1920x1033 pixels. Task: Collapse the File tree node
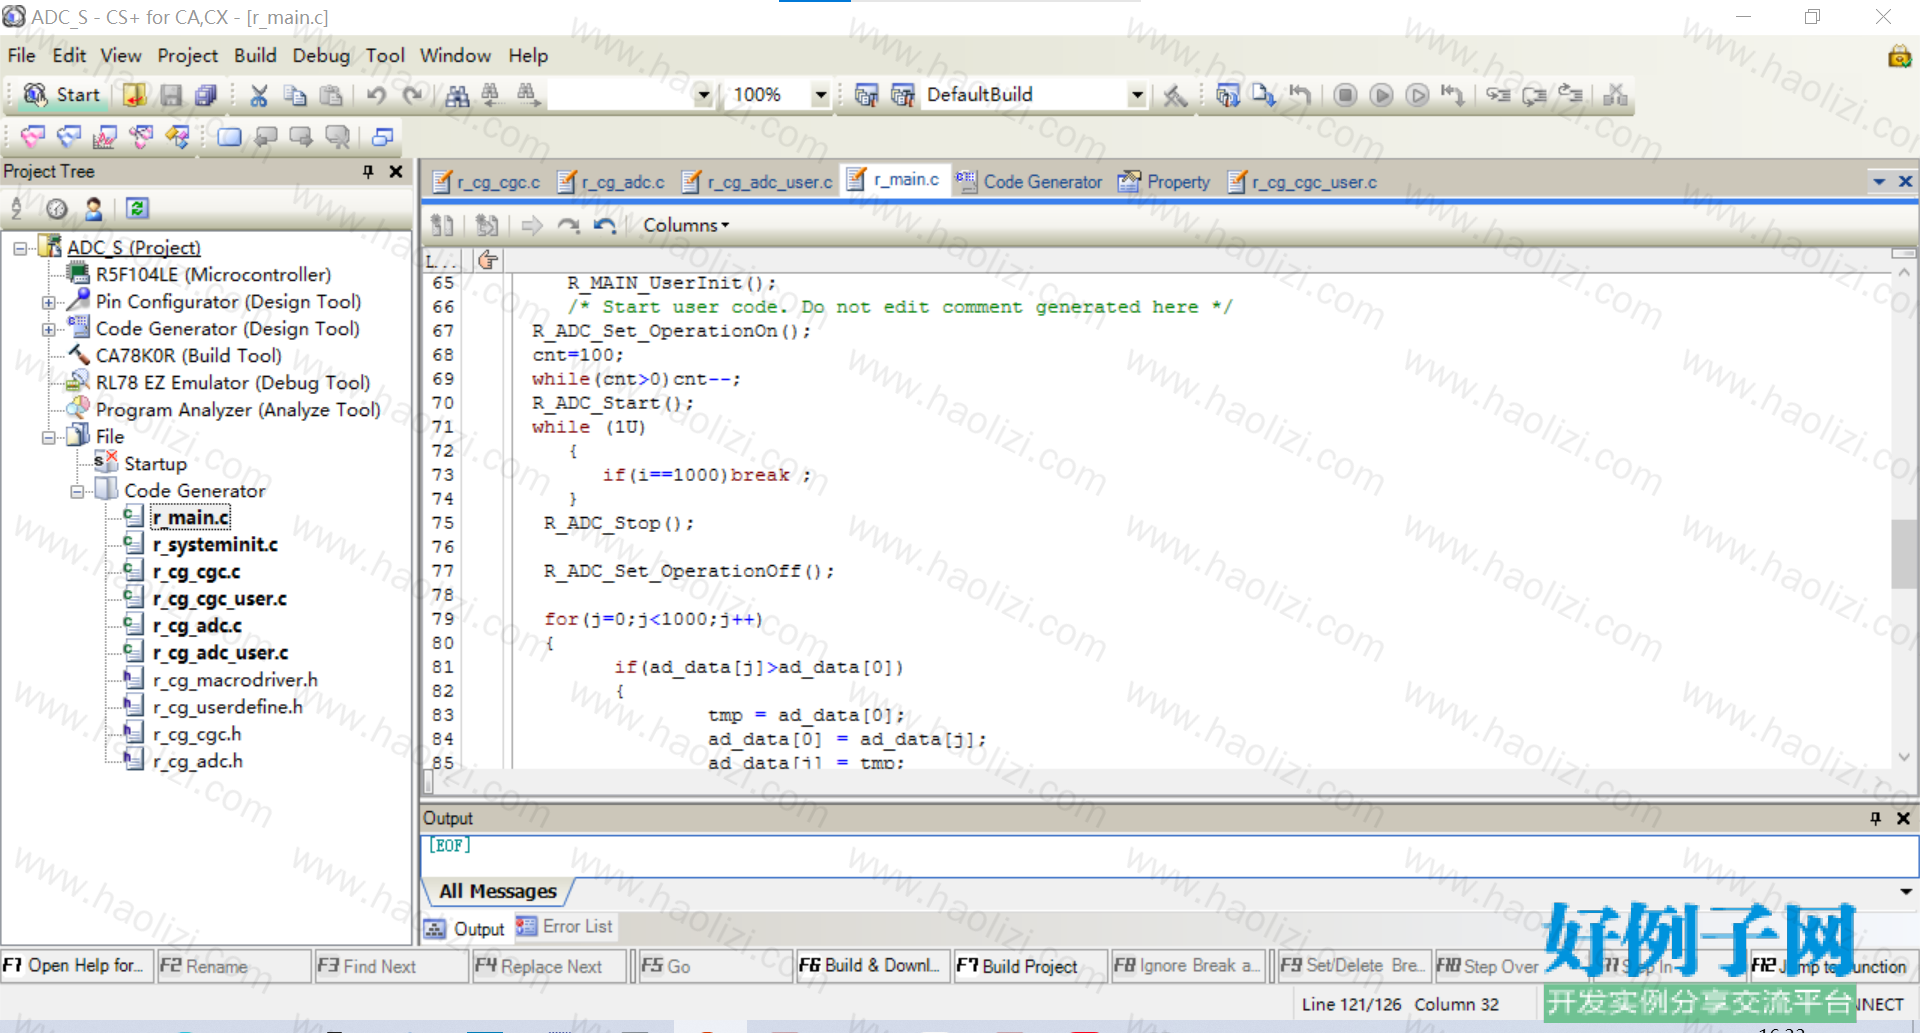coord(48,437)
